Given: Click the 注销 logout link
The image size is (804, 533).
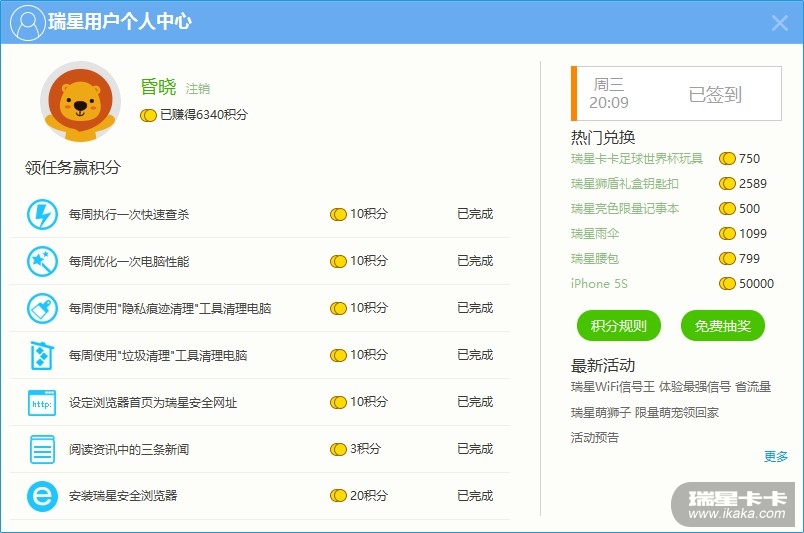Looking at the screenshot, I should [x=198, y=89].
